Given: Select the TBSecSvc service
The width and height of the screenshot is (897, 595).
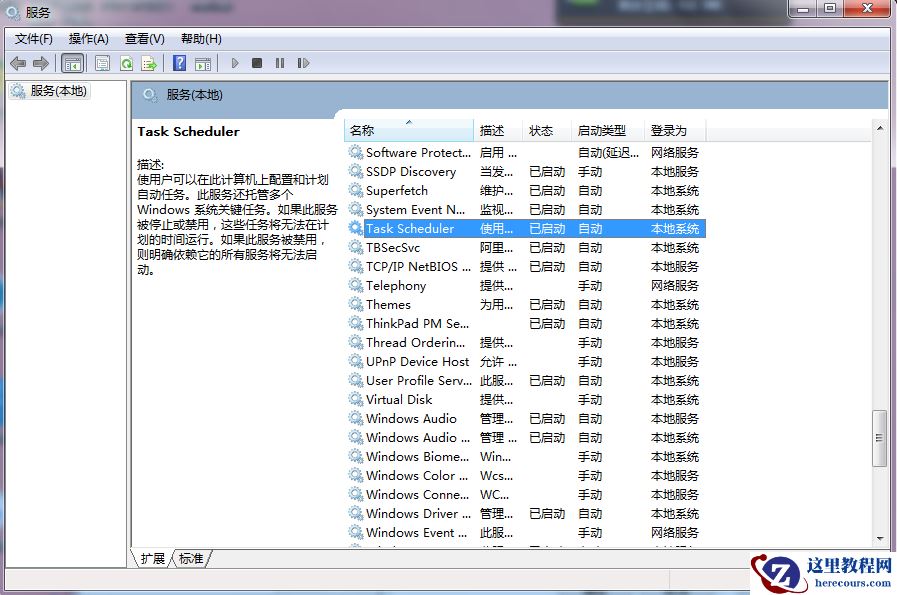Looking at the screenshot, I should [x=526, y=248].
